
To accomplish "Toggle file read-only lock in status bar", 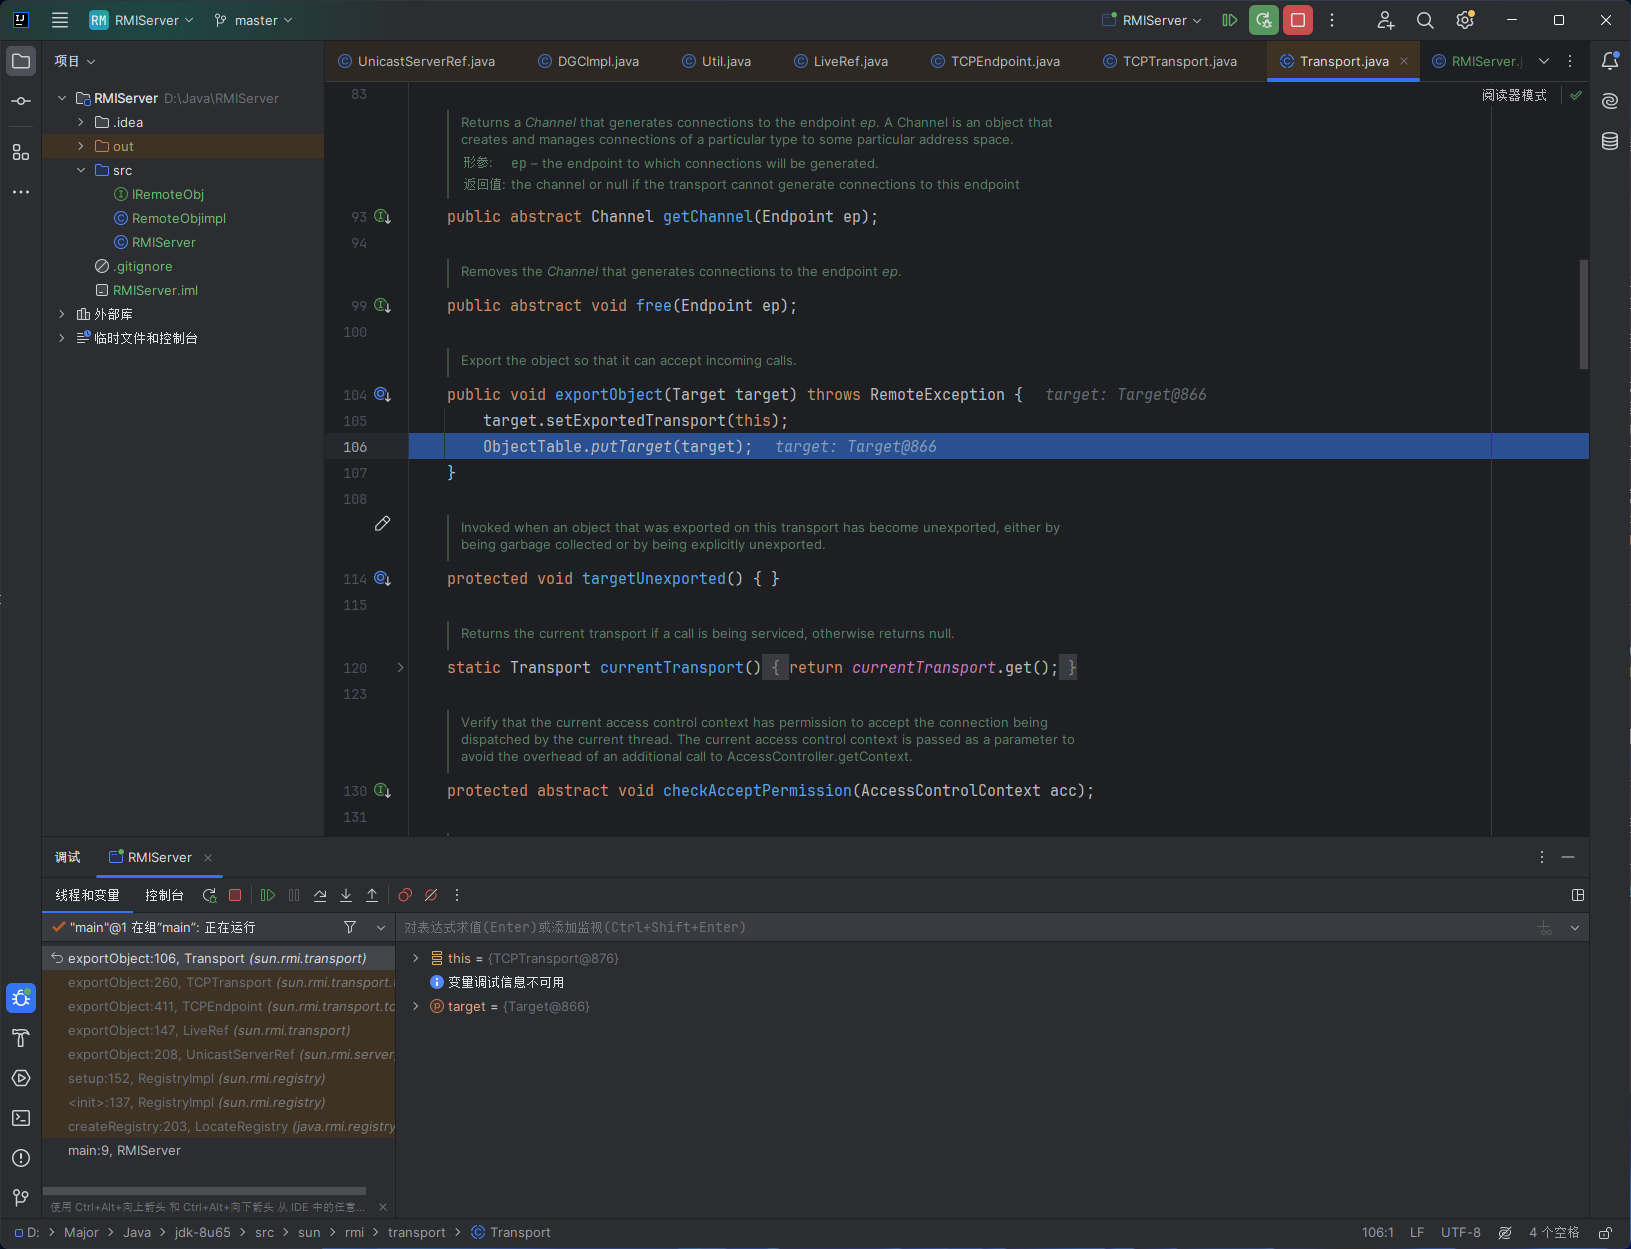I will (1605, 1233).
